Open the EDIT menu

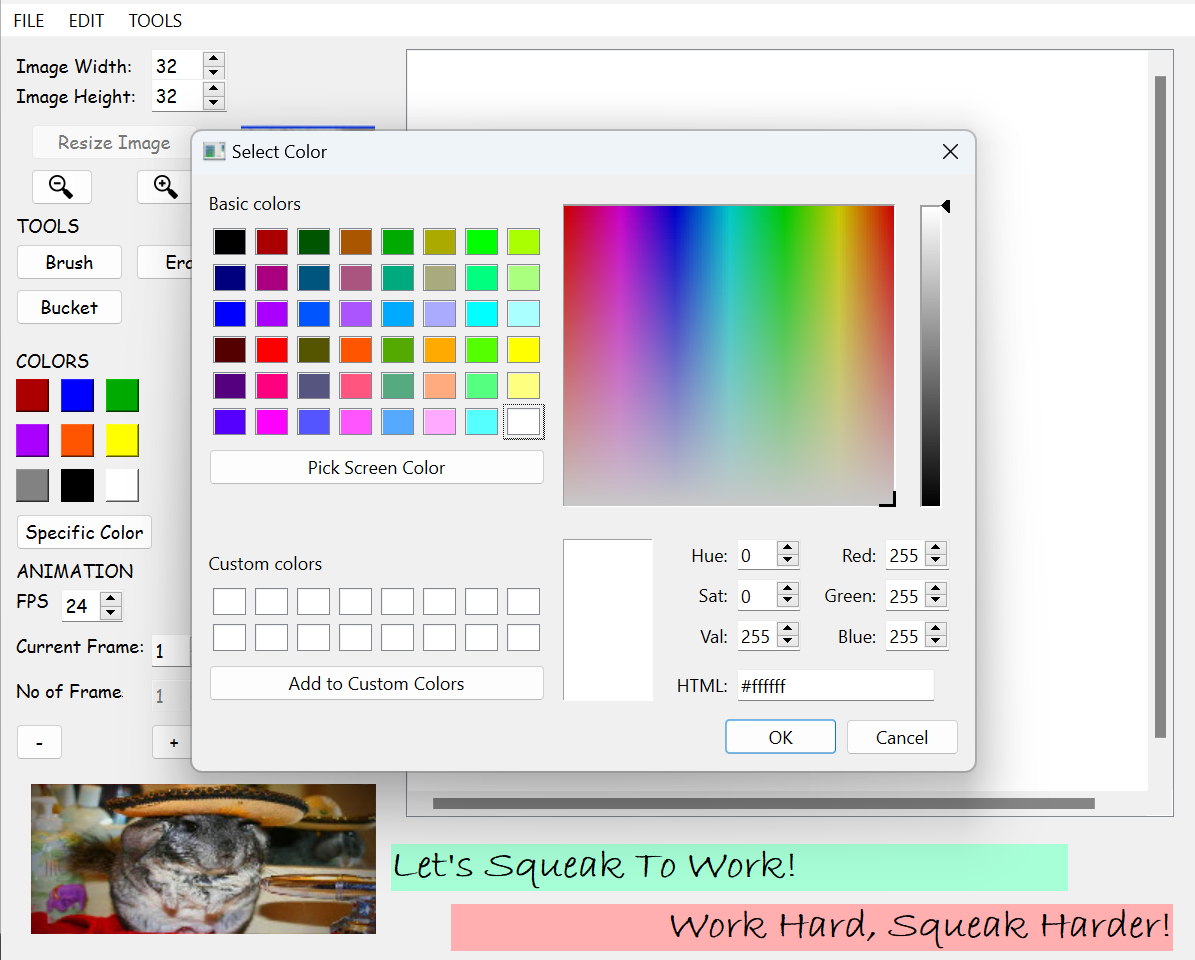[86, 20]
